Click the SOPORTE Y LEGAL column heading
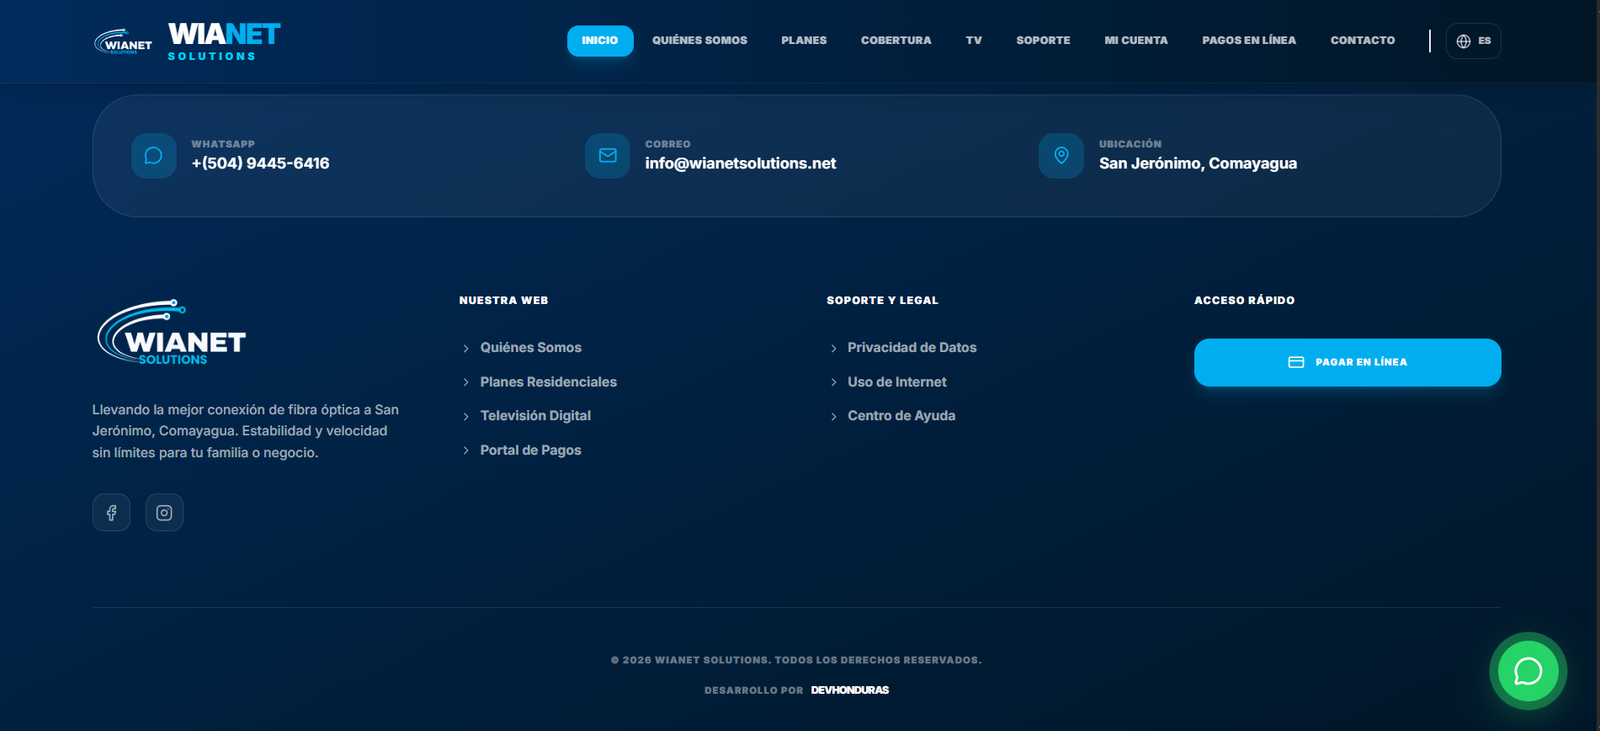Image resolution: width=1600 pixels, height=731 pixels. pos(882,300)
